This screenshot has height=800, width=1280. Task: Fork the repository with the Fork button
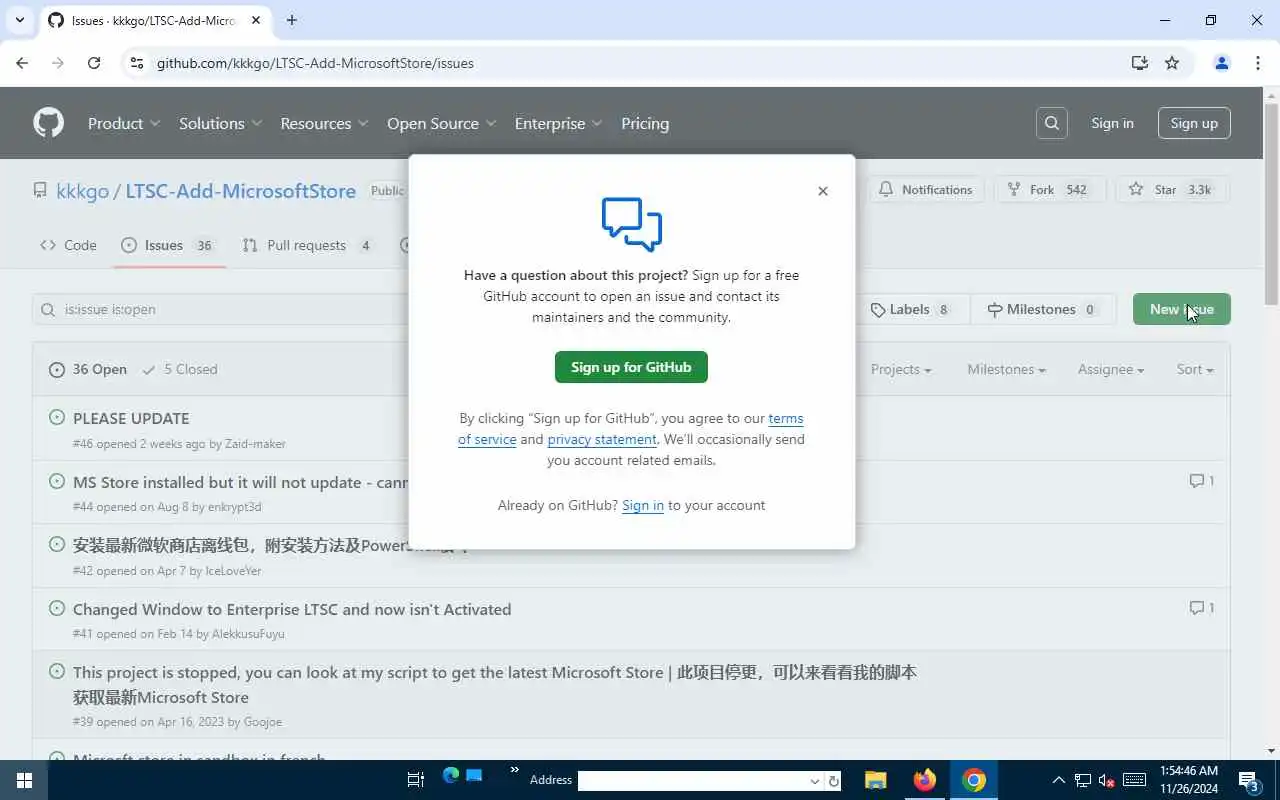[x=1048, y=190]
